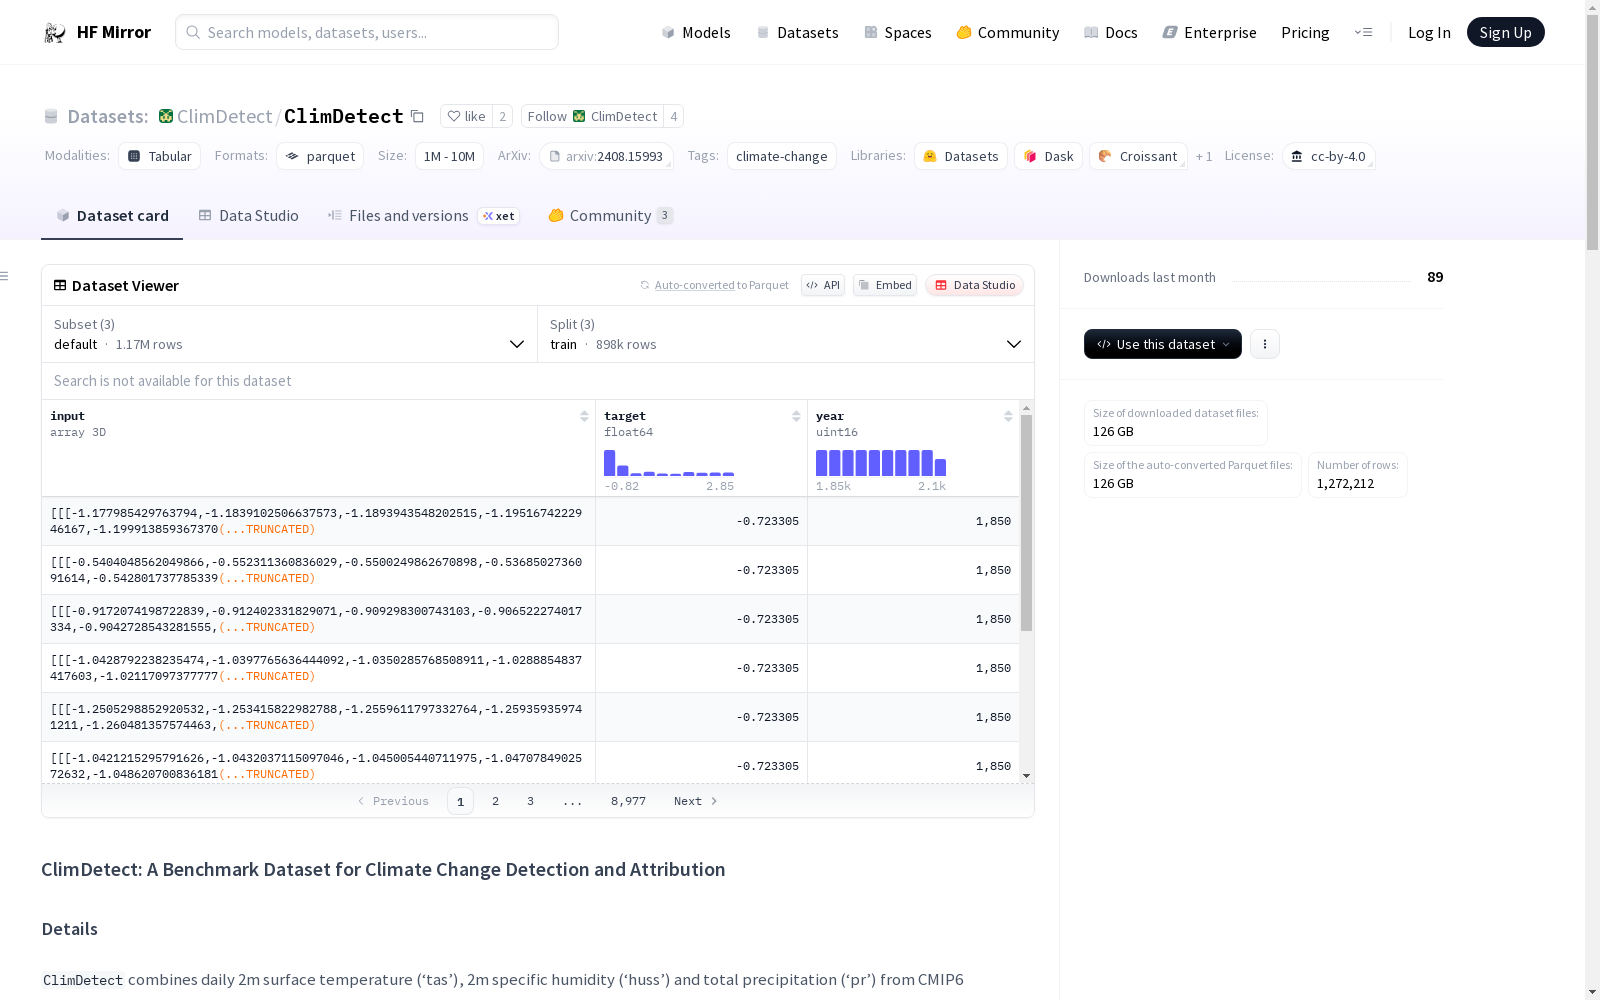The height and width of the screenshot is (1000, 1600).
Task: Focus the search models and datasets field
Action: click(x=367, y=32)
